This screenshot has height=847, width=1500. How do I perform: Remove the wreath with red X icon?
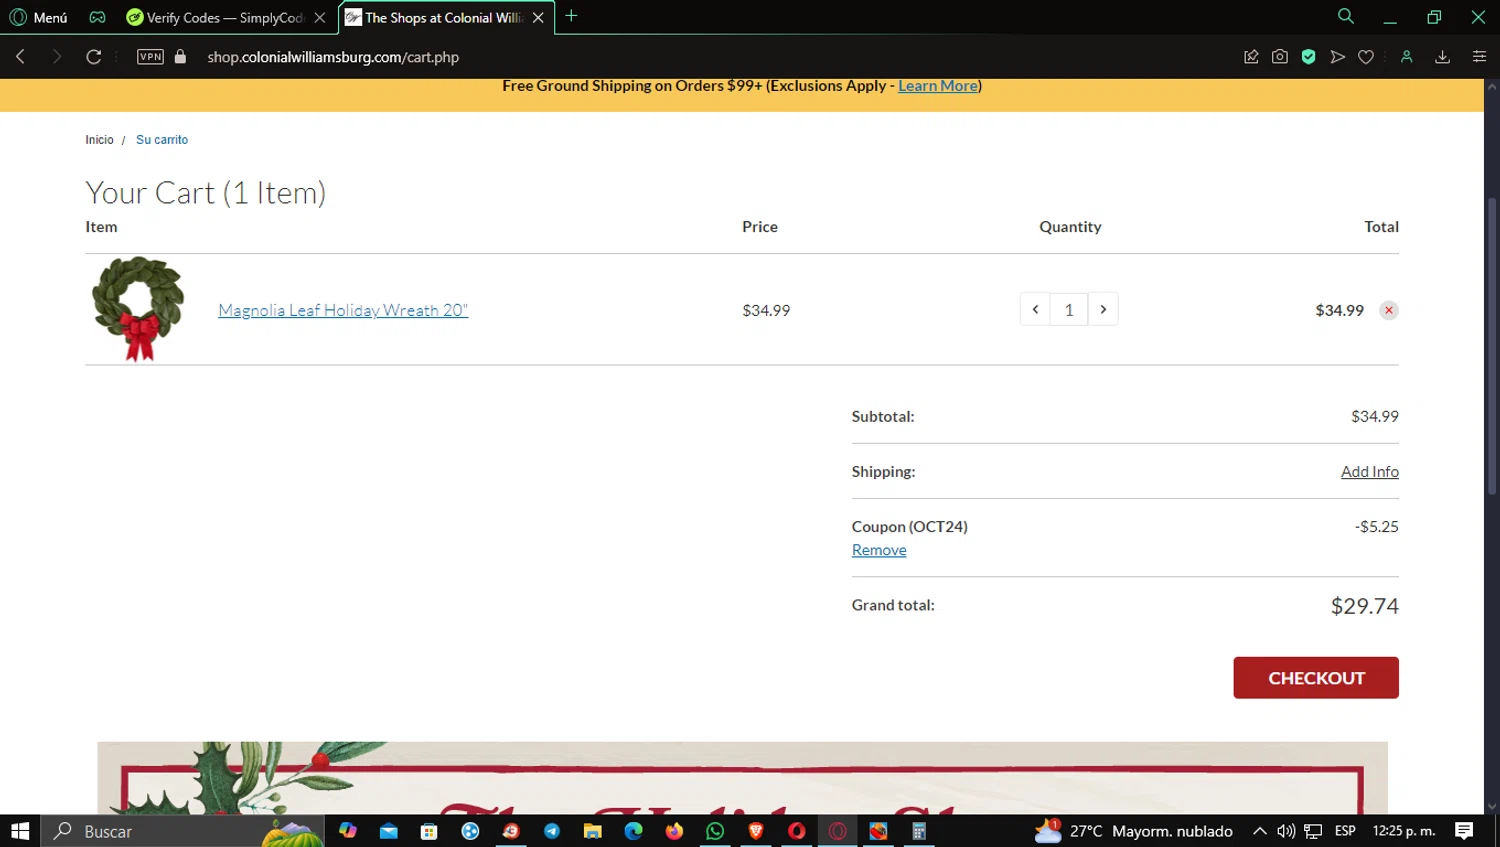click(1389, 310)
